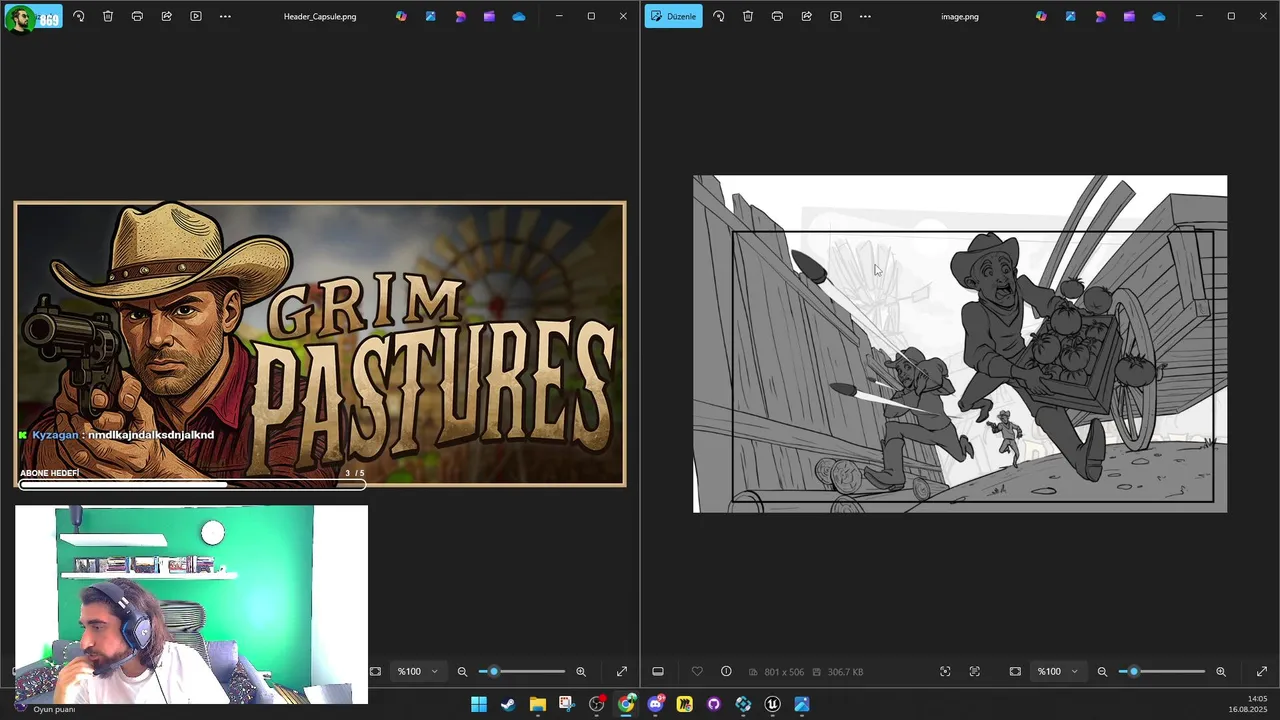Viewport: 1280px width, 720px height.
Task: Open three-dot menu in Header_Capsule.png window
Action: point(225,16)
